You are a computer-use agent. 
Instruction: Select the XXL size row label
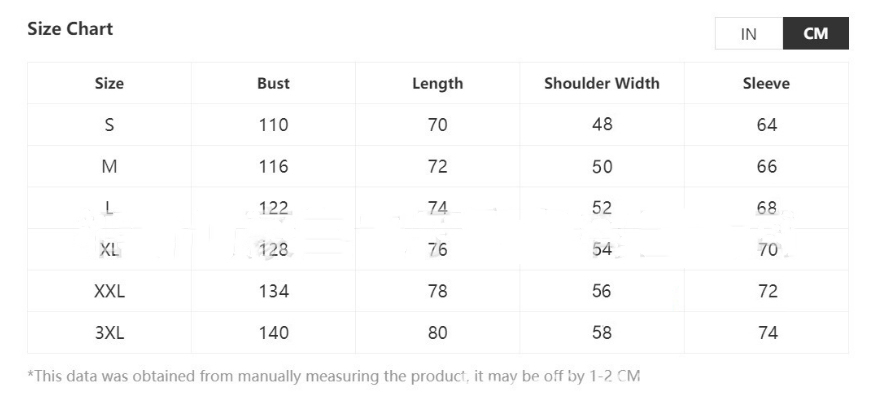(109, 291)
